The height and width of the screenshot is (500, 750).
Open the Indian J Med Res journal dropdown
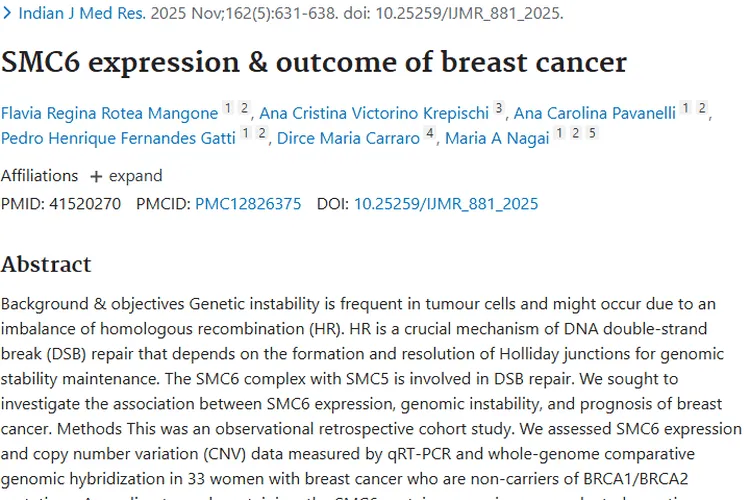coord(82,15)
